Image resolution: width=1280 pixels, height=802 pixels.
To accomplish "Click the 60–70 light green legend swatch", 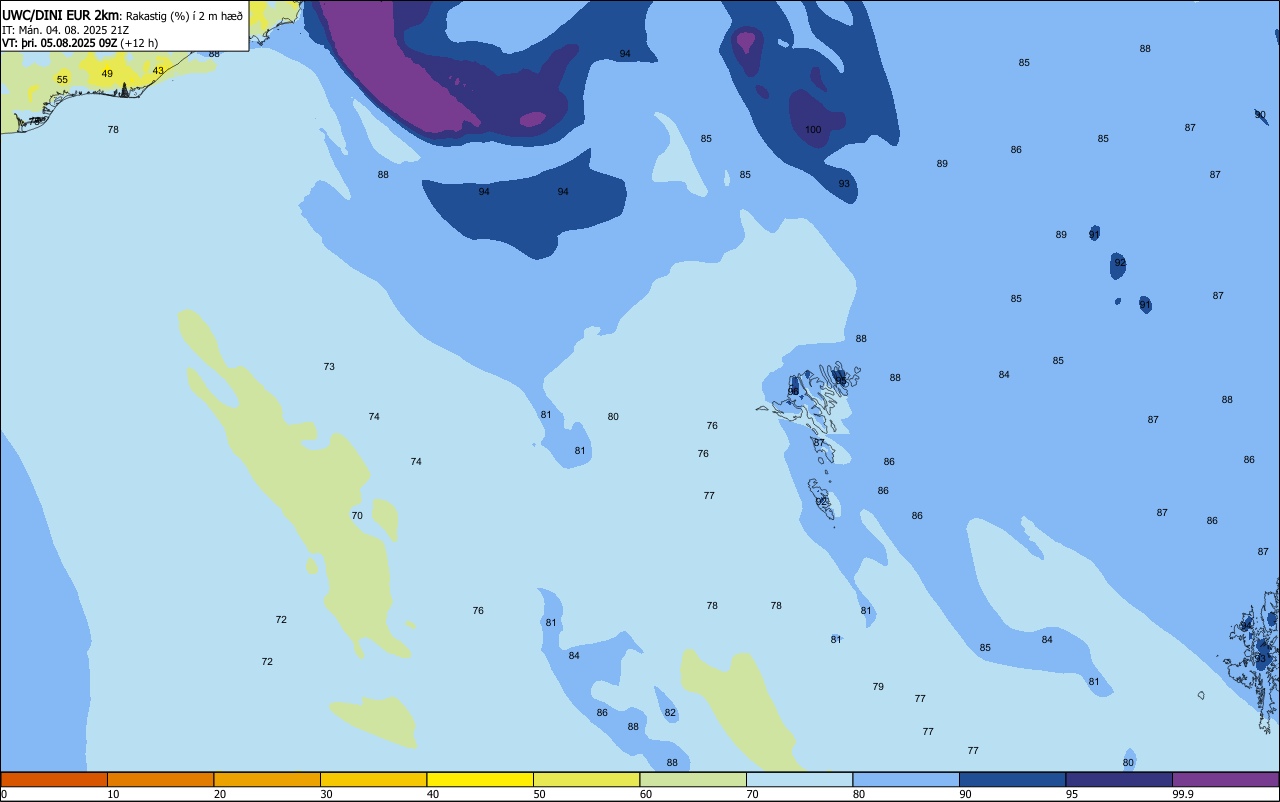I will pyautogui.click(x=693, y=779).
